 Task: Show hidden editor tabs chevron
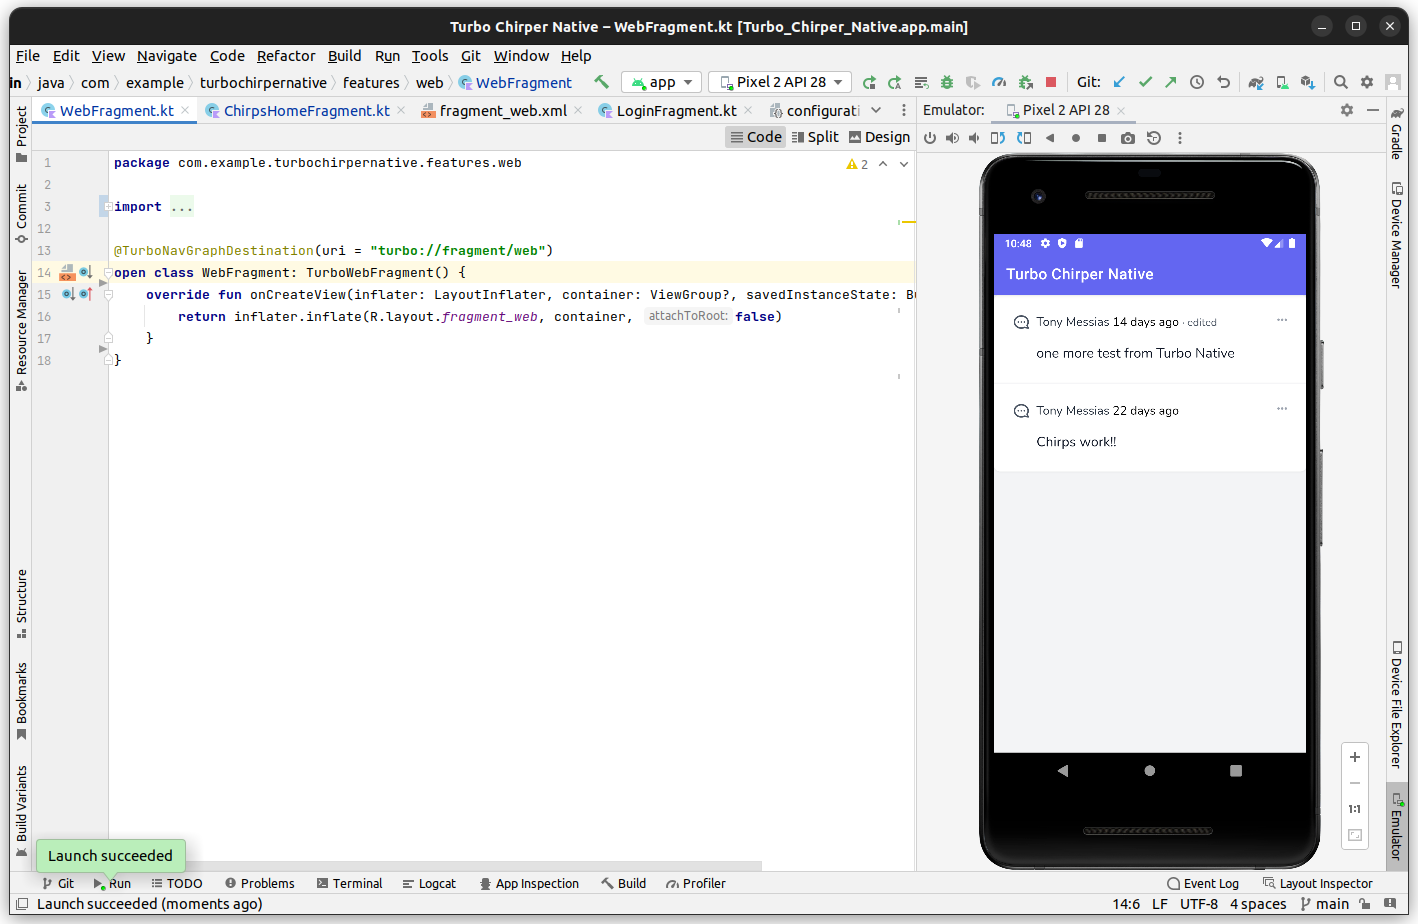click(x=876, y=110)
